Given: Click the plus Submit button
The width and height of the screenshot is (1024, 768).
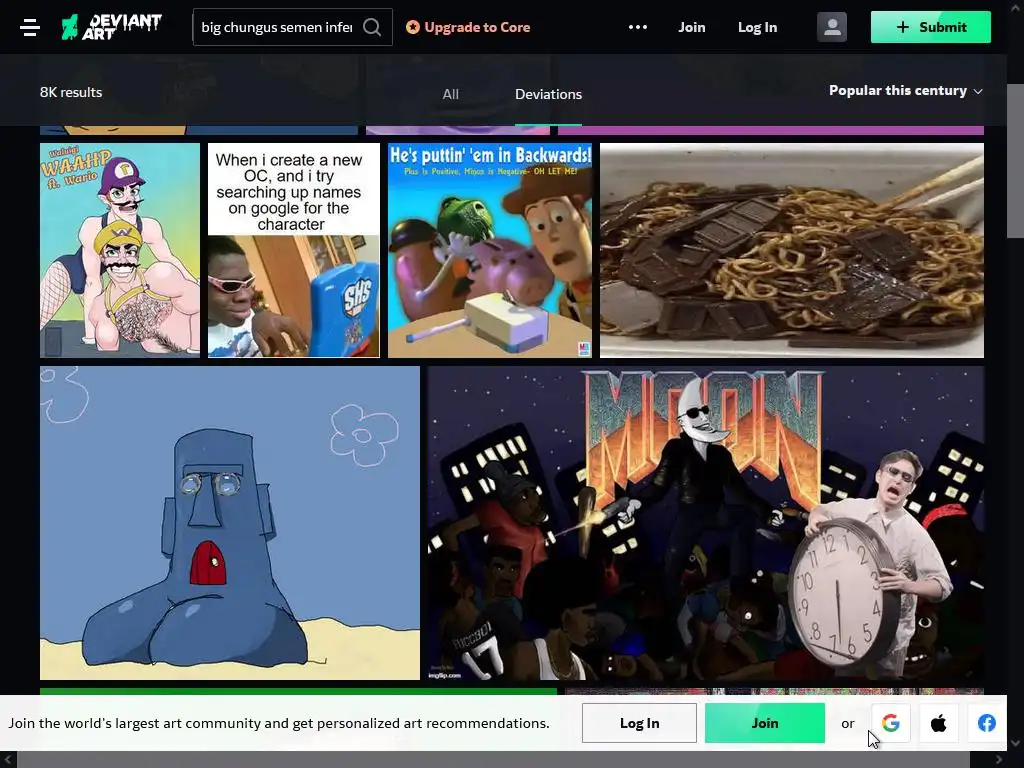Looking at the screenshot, I should [x=931, y=27].
